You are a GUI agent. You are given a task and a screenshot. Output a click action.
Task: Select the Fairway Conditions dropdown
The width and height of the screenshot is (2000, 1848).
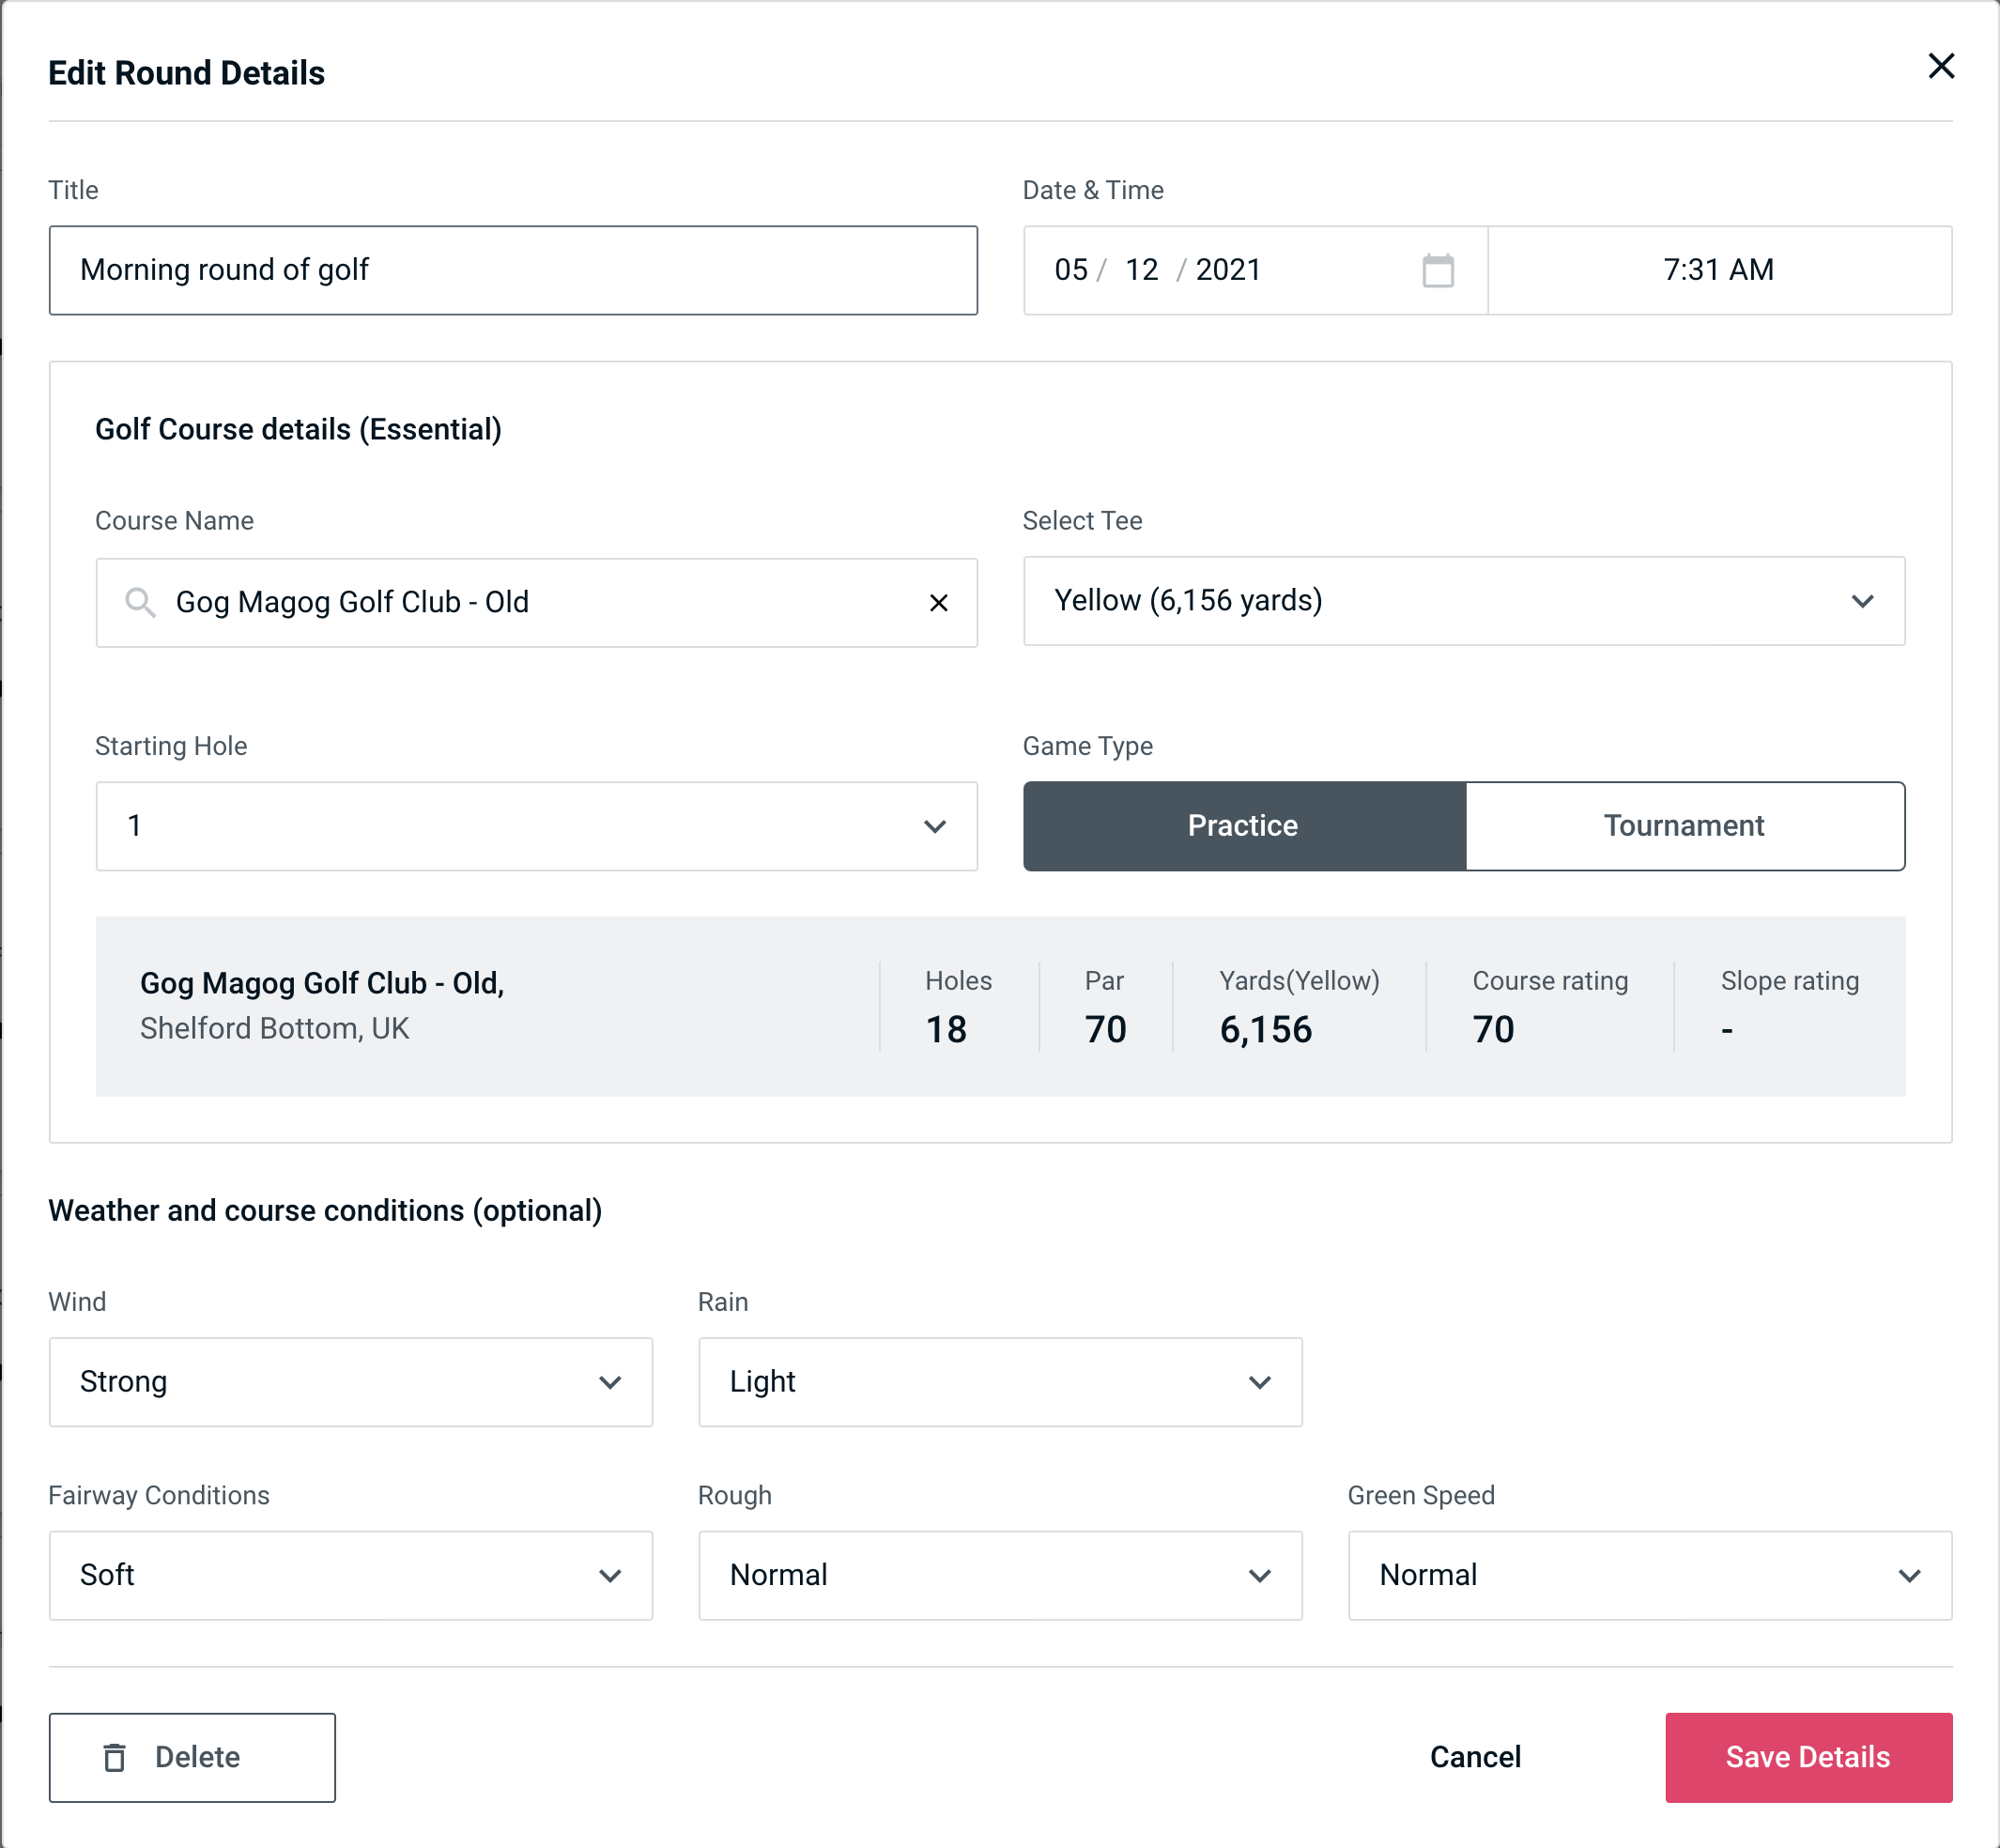pos(350,1577)
